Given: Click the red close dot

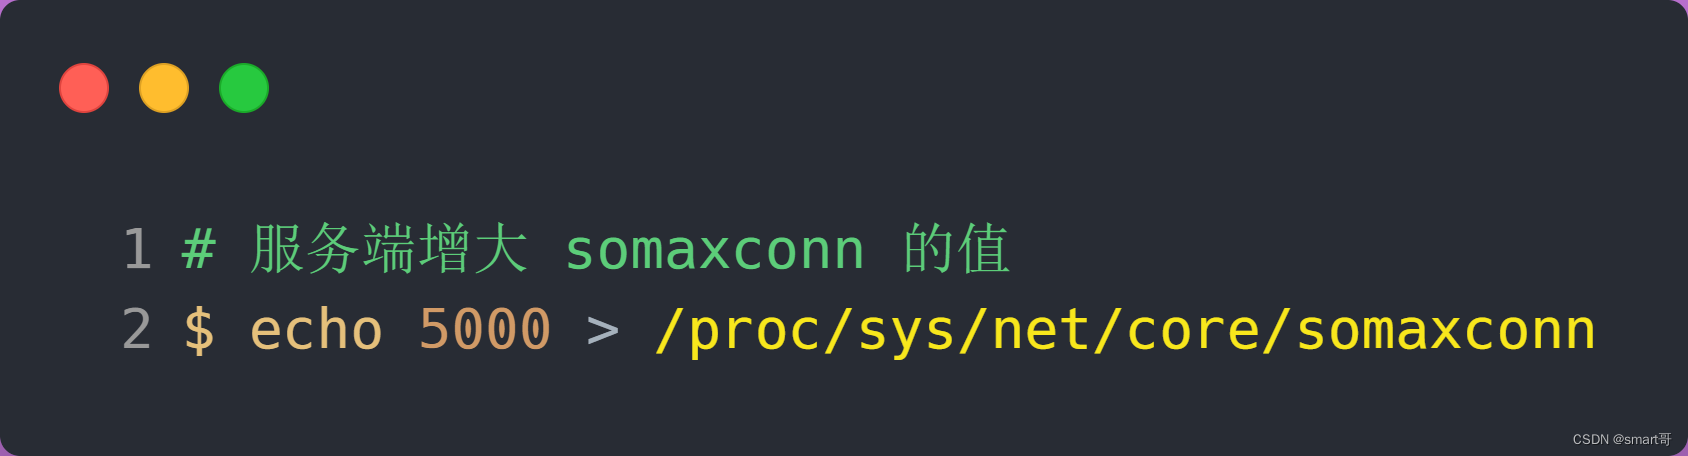Looking at the screenshot, I should tap(84, 88).
